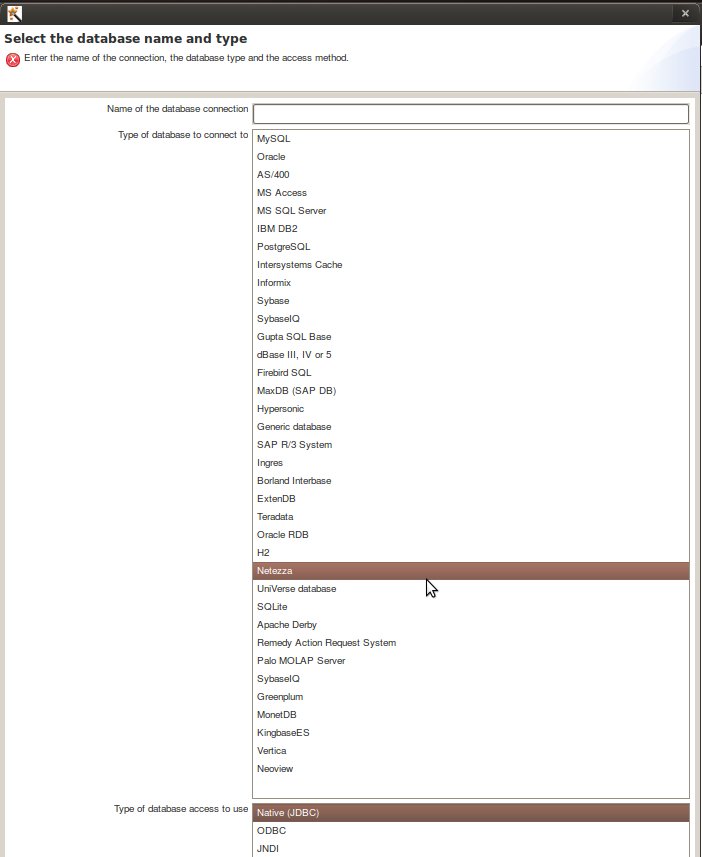Choose Neoview database type
This screenshot has height=857, width=702.
471,770
